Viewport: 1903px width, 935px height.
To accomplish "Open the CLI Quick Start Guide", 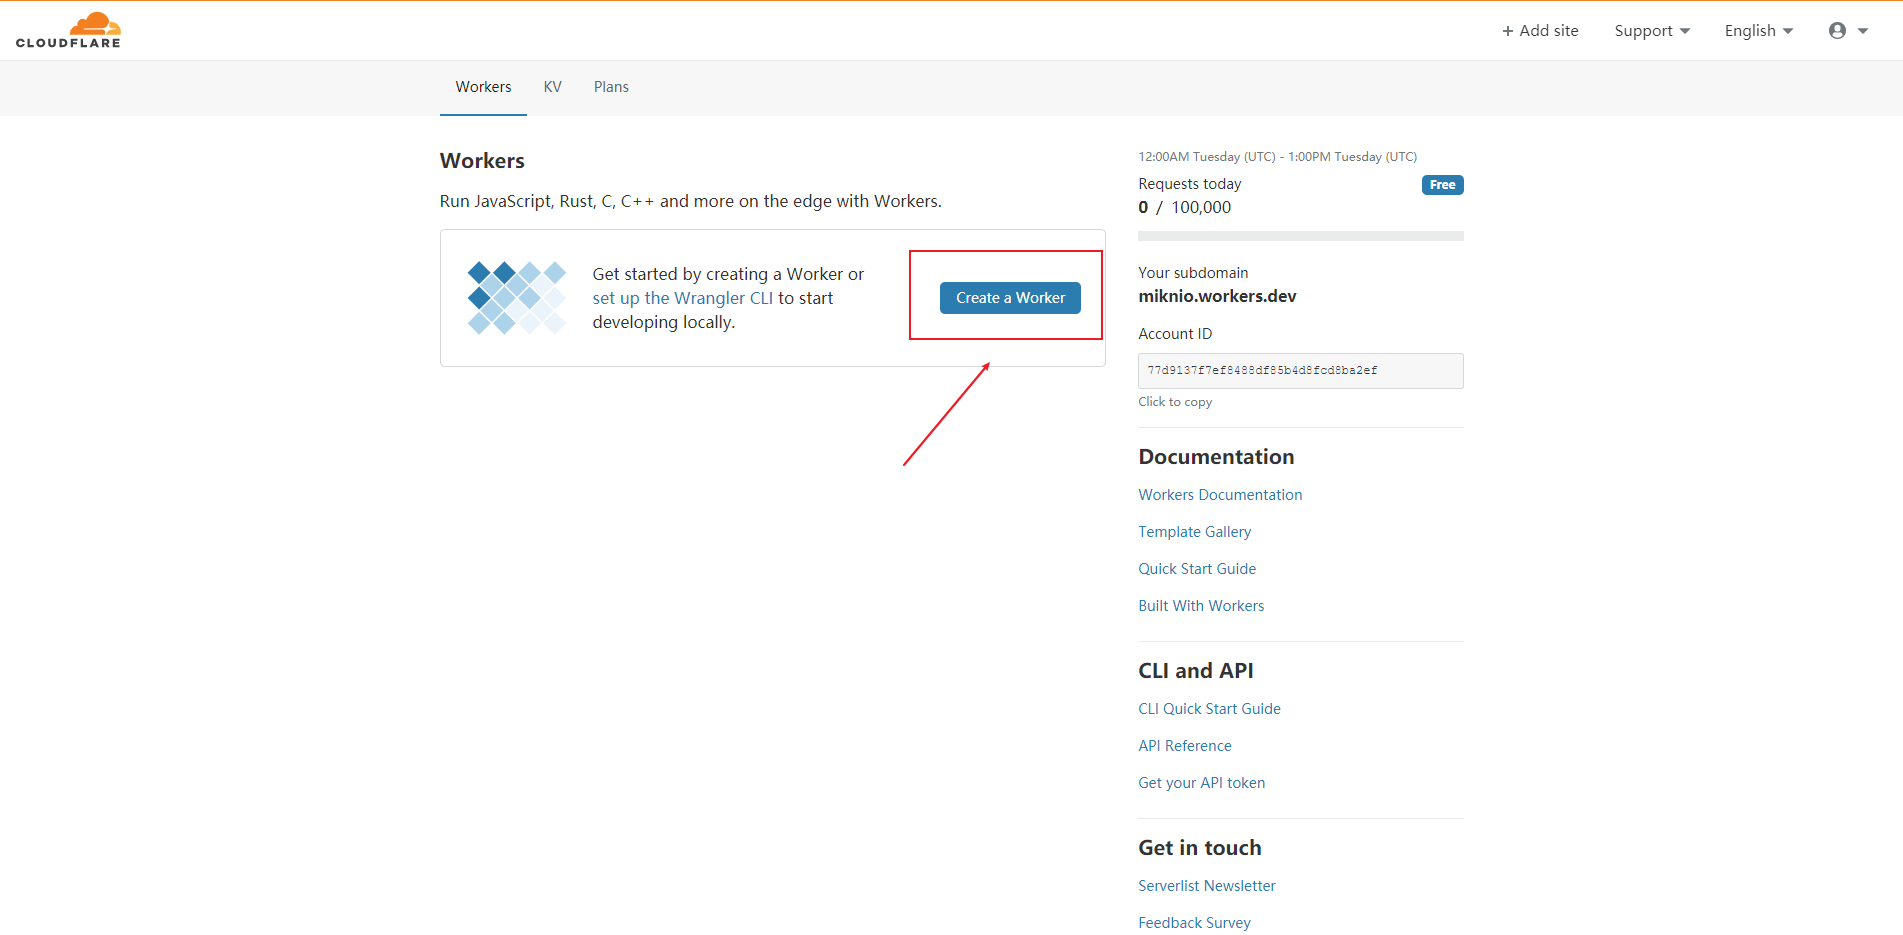I will pos(1209,708).
